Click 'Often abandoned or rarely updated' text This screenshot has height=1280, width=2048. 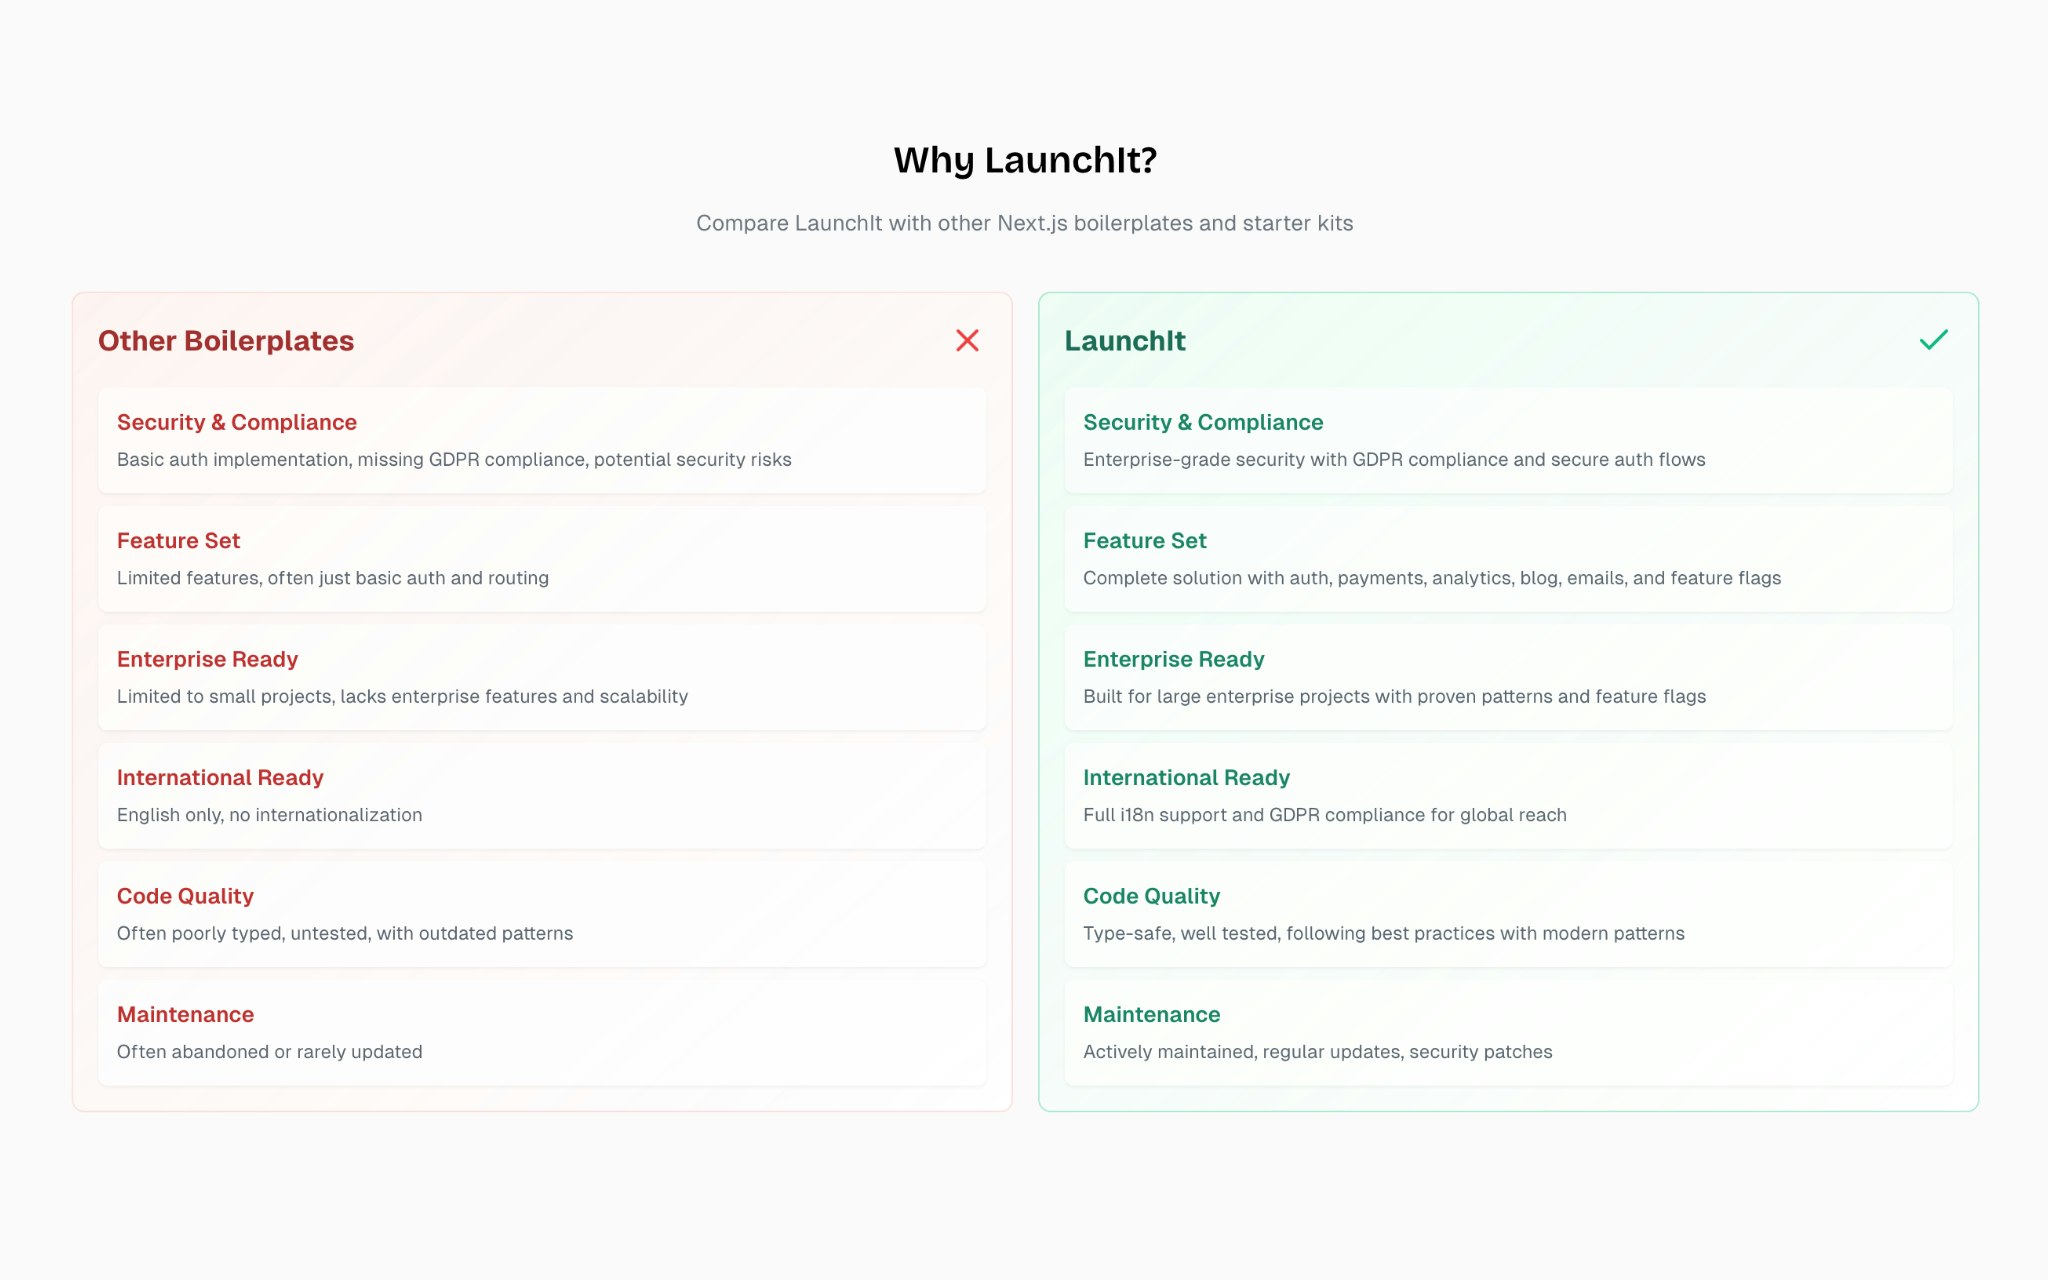point(269,1052)
